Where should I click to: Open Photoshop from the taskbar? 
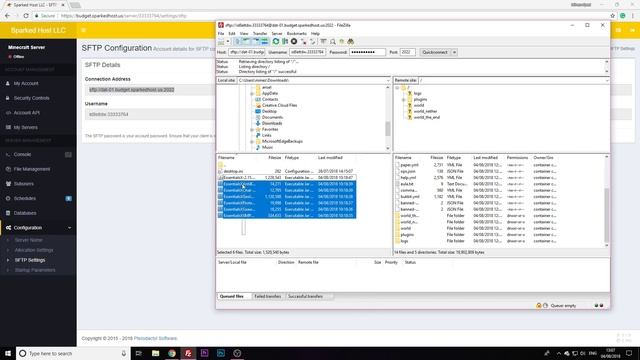pos(221,353)
